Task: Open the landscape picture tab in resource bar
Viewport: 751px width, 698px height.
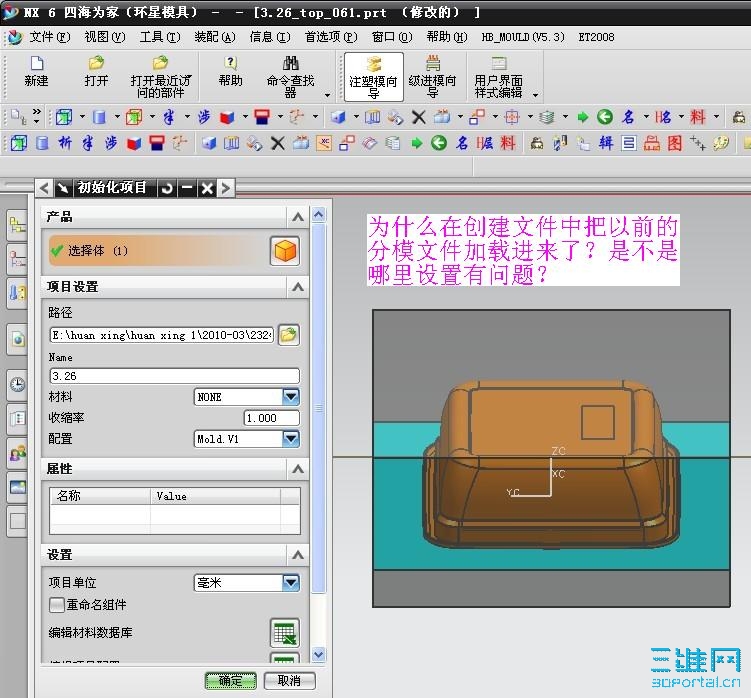Action: point(18,487)
